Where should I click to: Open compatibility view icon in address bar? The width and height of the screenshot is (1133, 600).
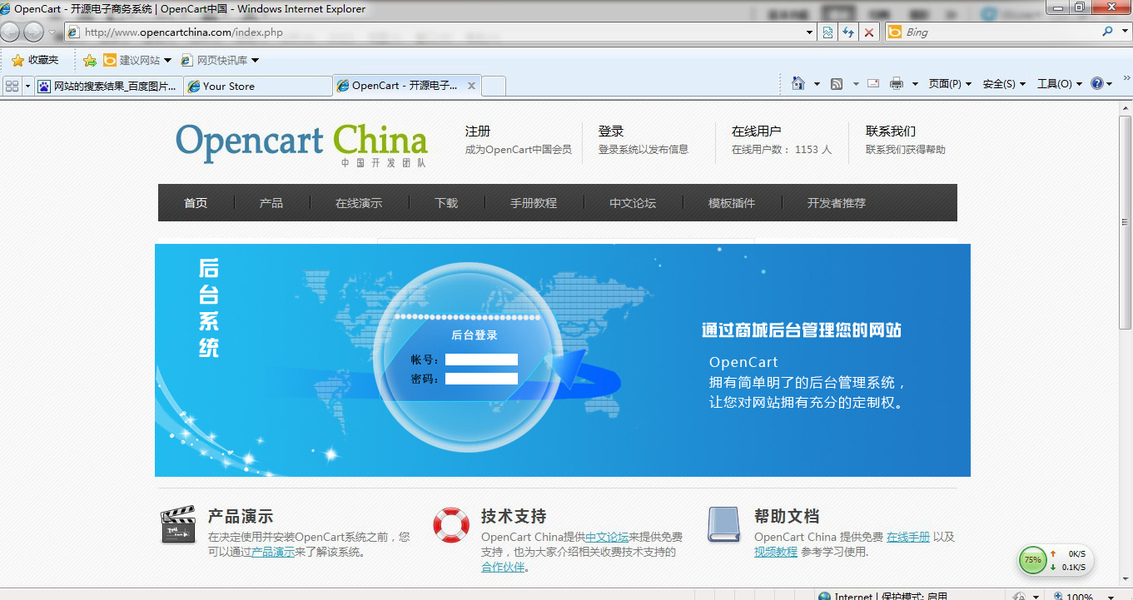pos(827,32)
